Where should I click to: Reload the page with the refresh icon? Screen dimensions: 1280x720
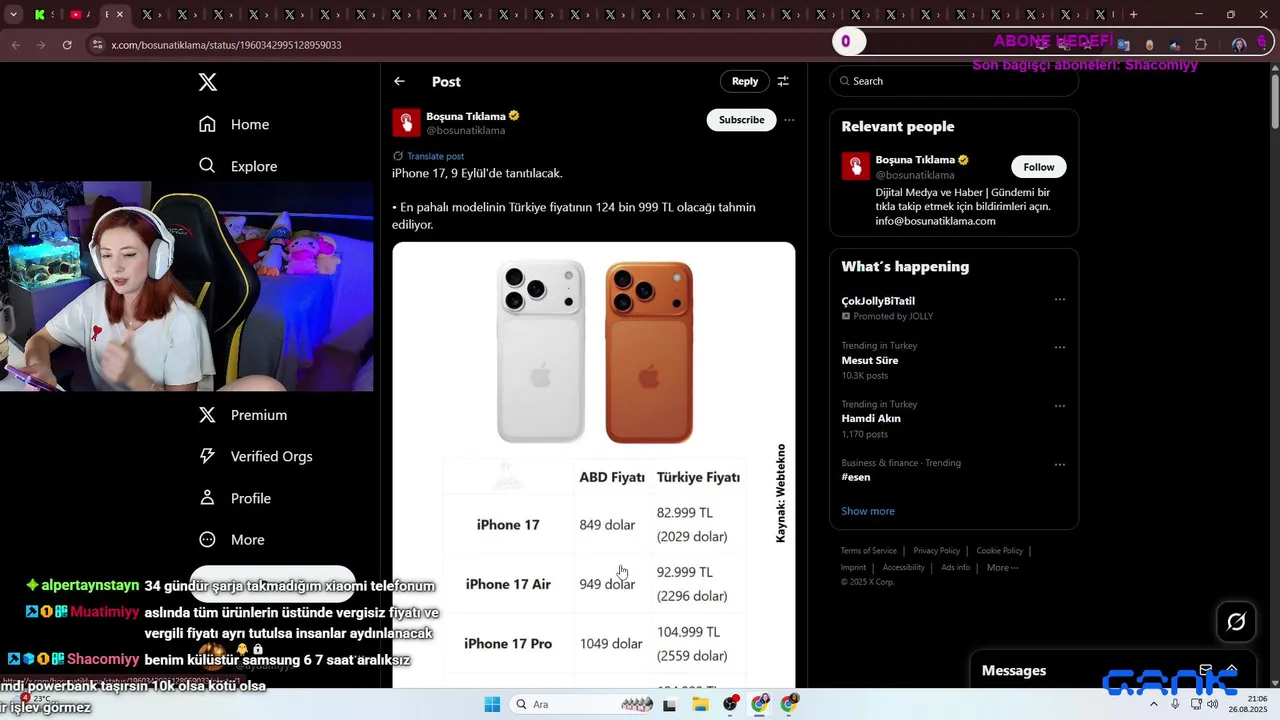click(x=67, y=45)
